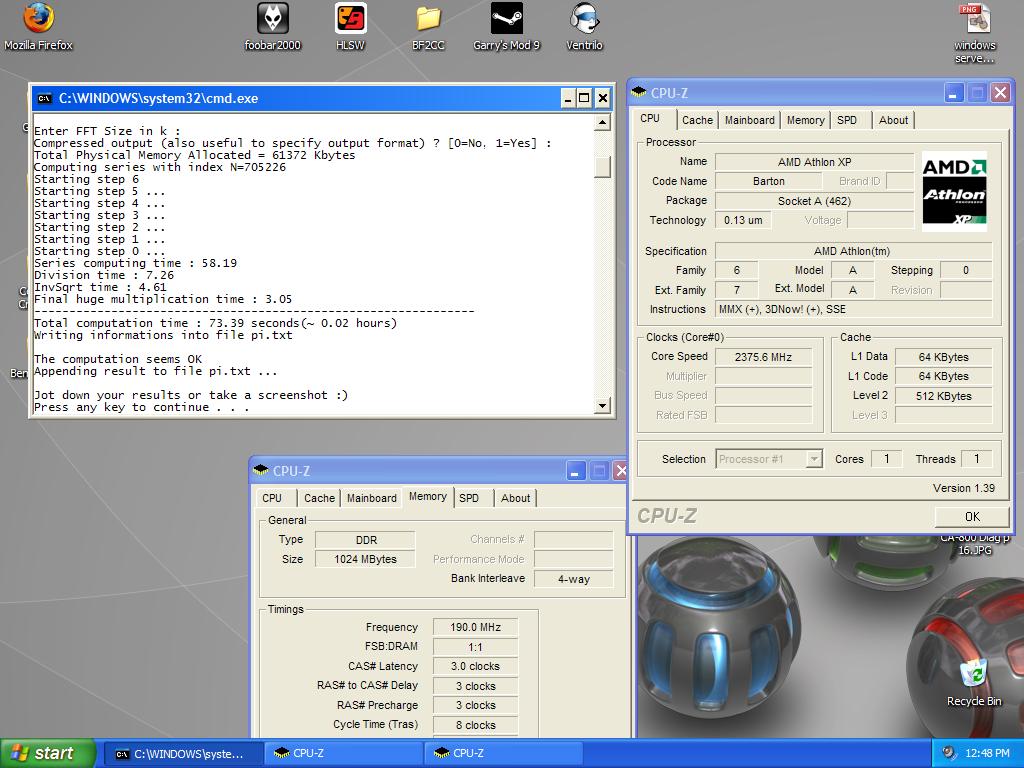1024x768 pixels.
Task: Click the memory Type value DDR
Action: tap(365, 540)
